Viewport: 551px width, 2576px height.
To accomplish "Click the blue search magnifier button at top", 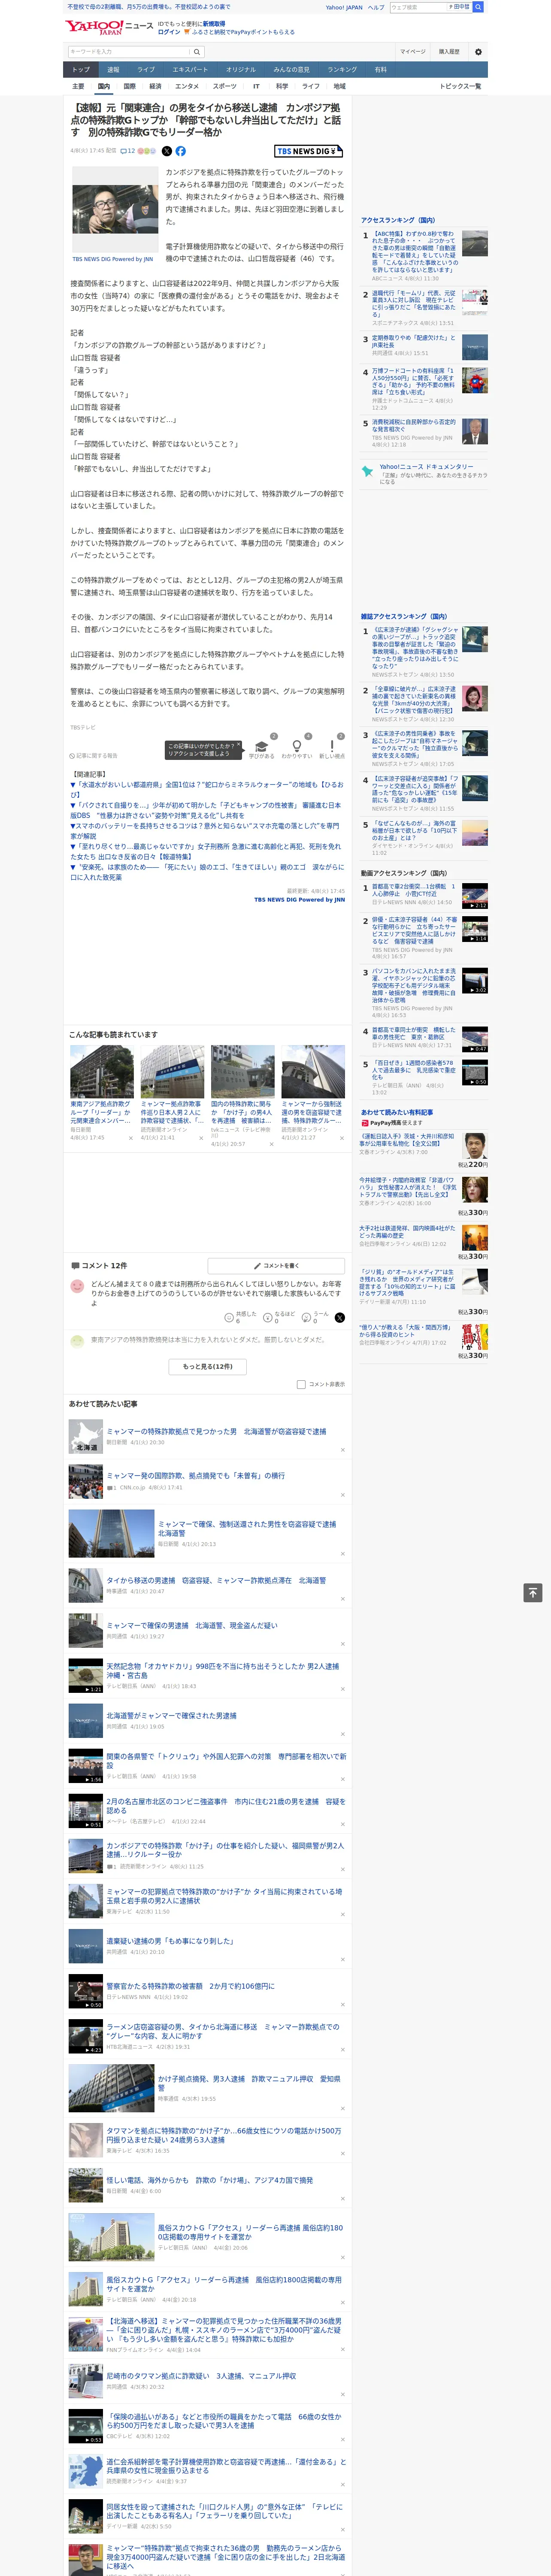I will click(478, 7).
